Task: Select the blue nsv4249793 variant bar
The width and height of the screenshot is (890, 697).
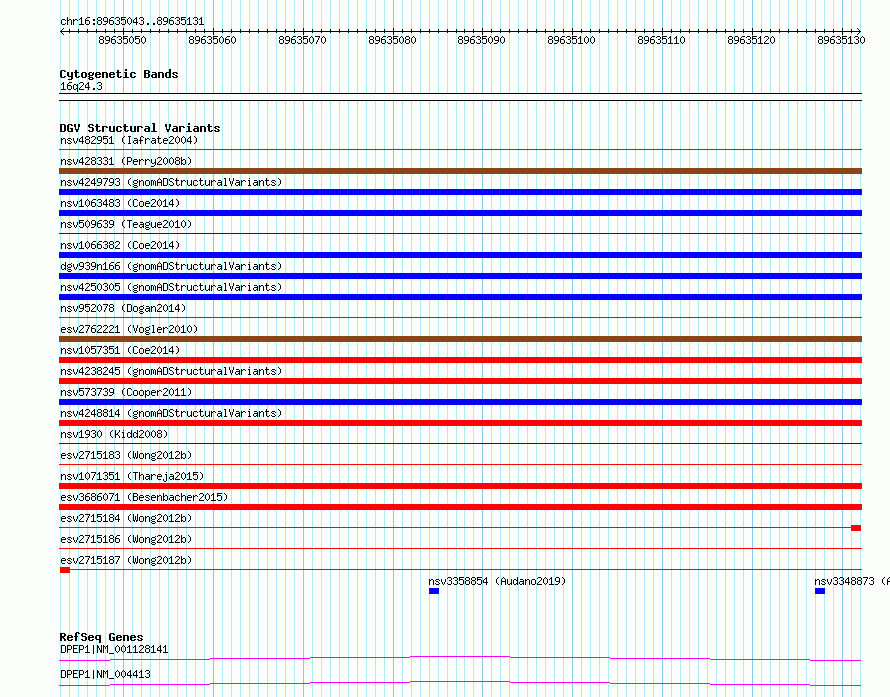Action: coord(460,192)
